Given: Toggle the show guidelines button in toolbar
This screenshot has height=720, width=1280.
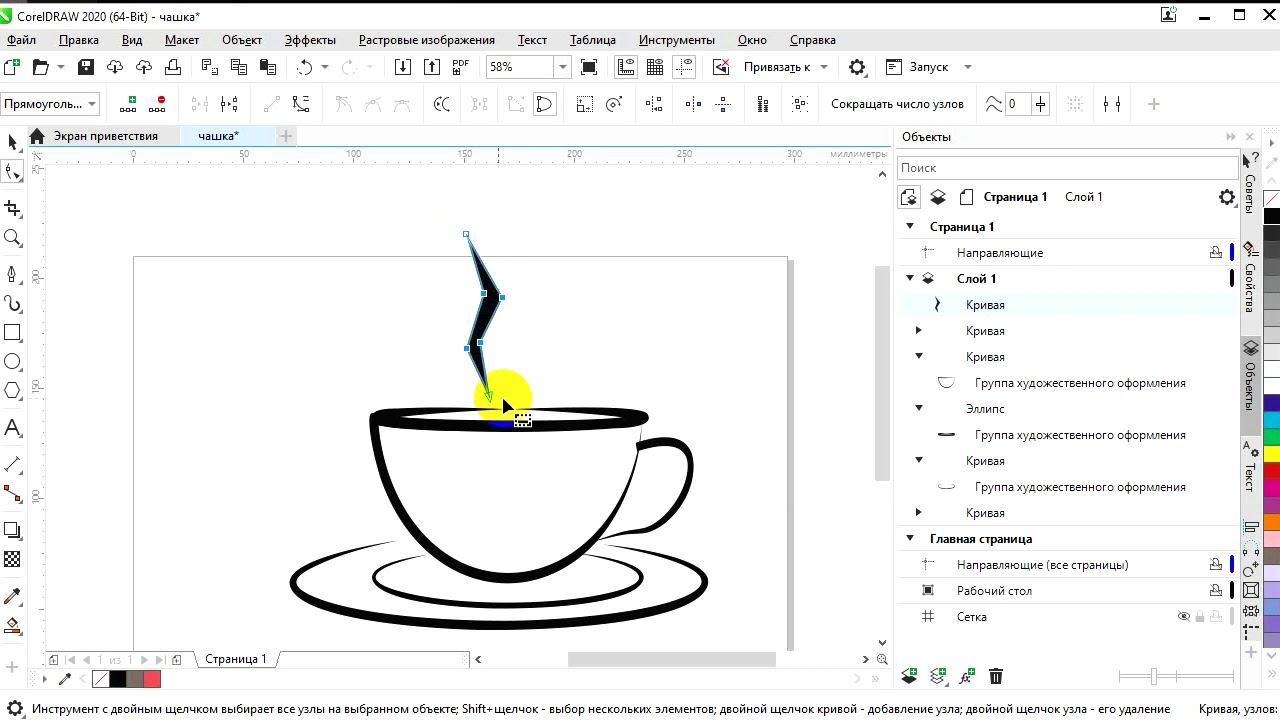Looking at the screenshot, I should 685,67.
